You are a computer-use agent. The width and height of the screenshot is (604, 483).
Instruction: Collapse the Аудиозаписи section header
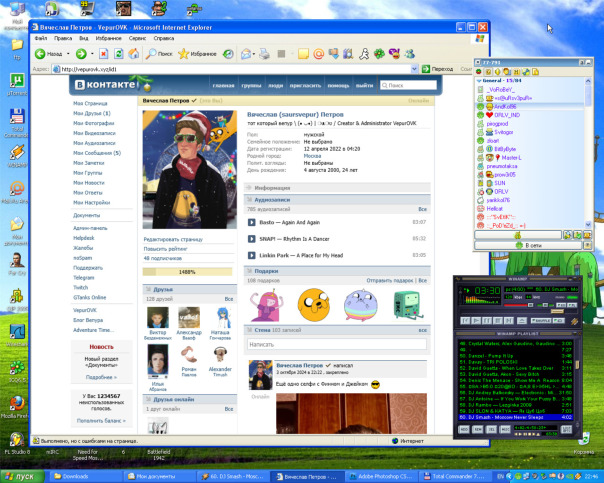point(337,200)
